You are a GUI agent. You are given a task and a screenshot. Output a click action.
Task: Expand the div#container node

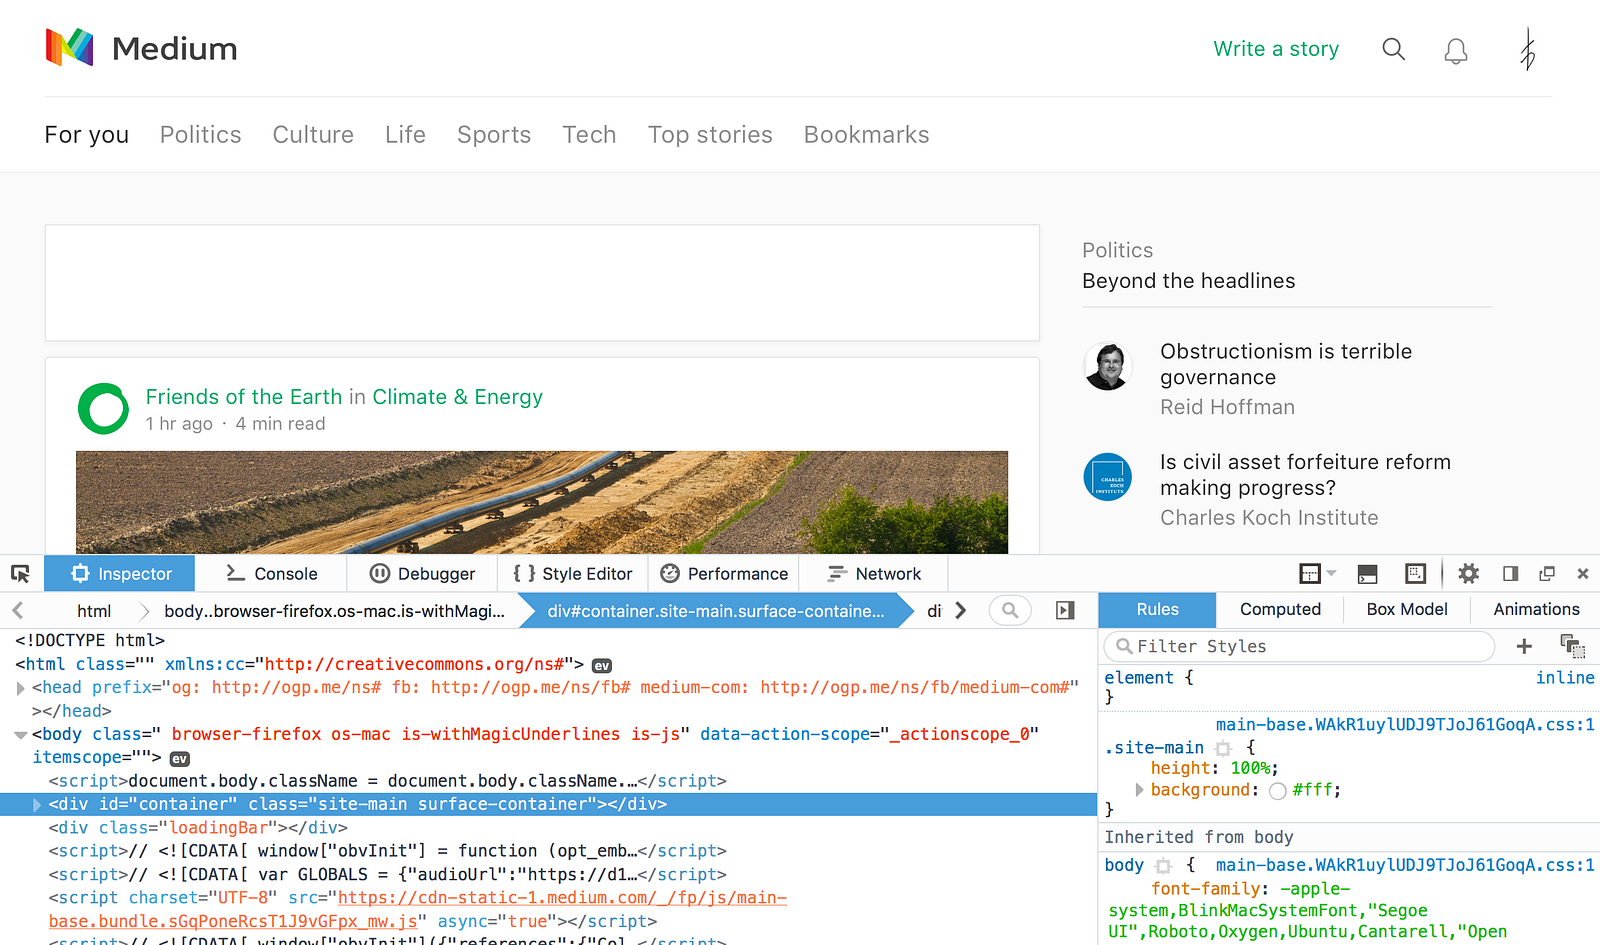[37, 805]
